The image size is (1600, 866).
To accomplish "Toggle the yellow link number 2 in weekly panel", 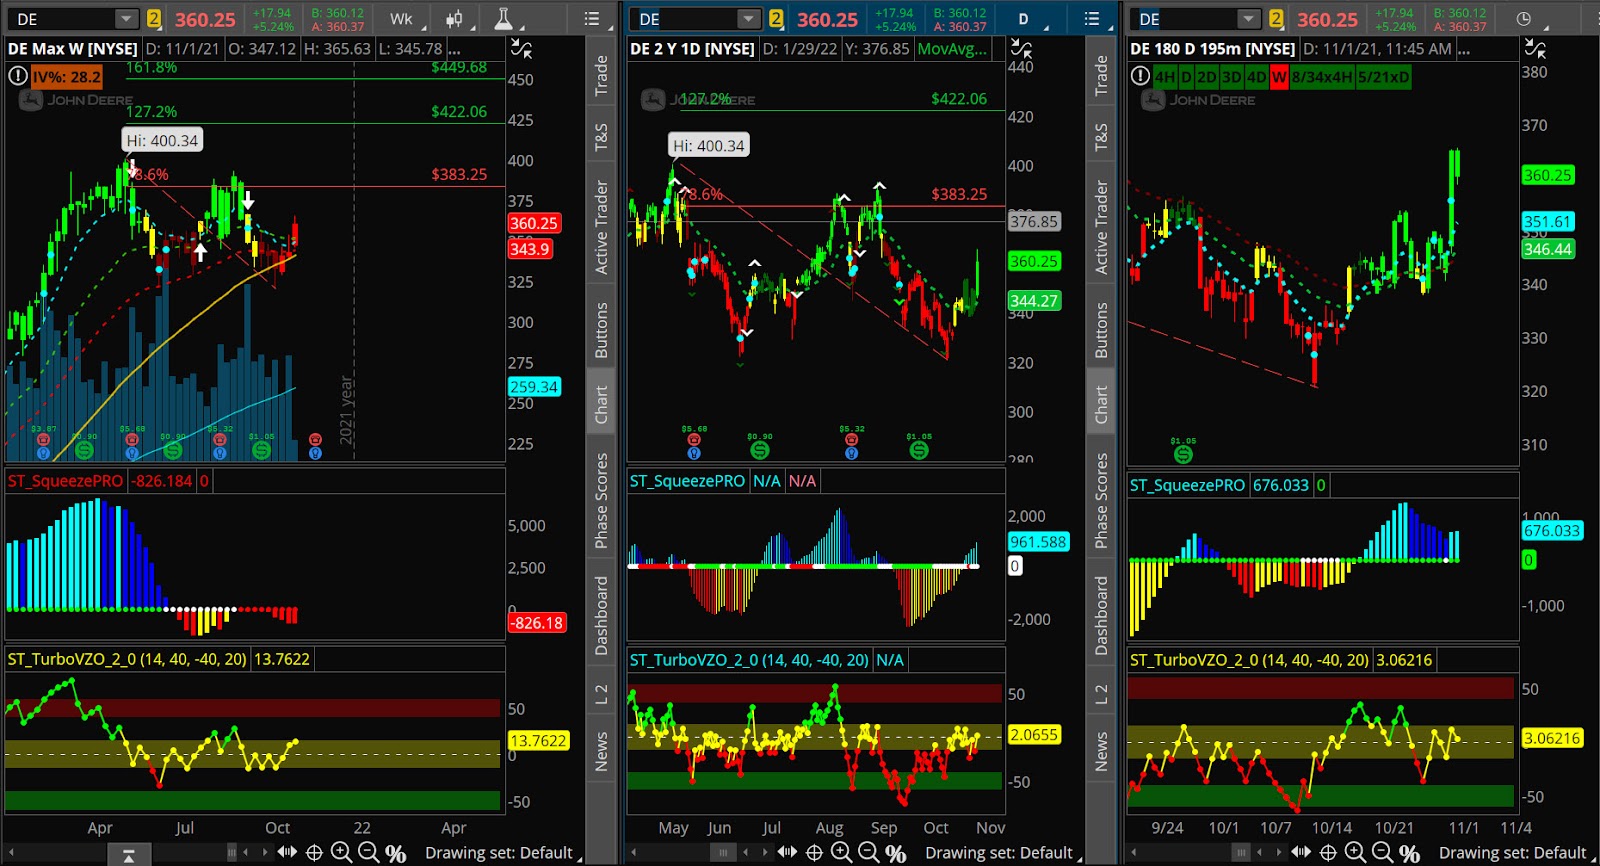I will click(154, 18).
